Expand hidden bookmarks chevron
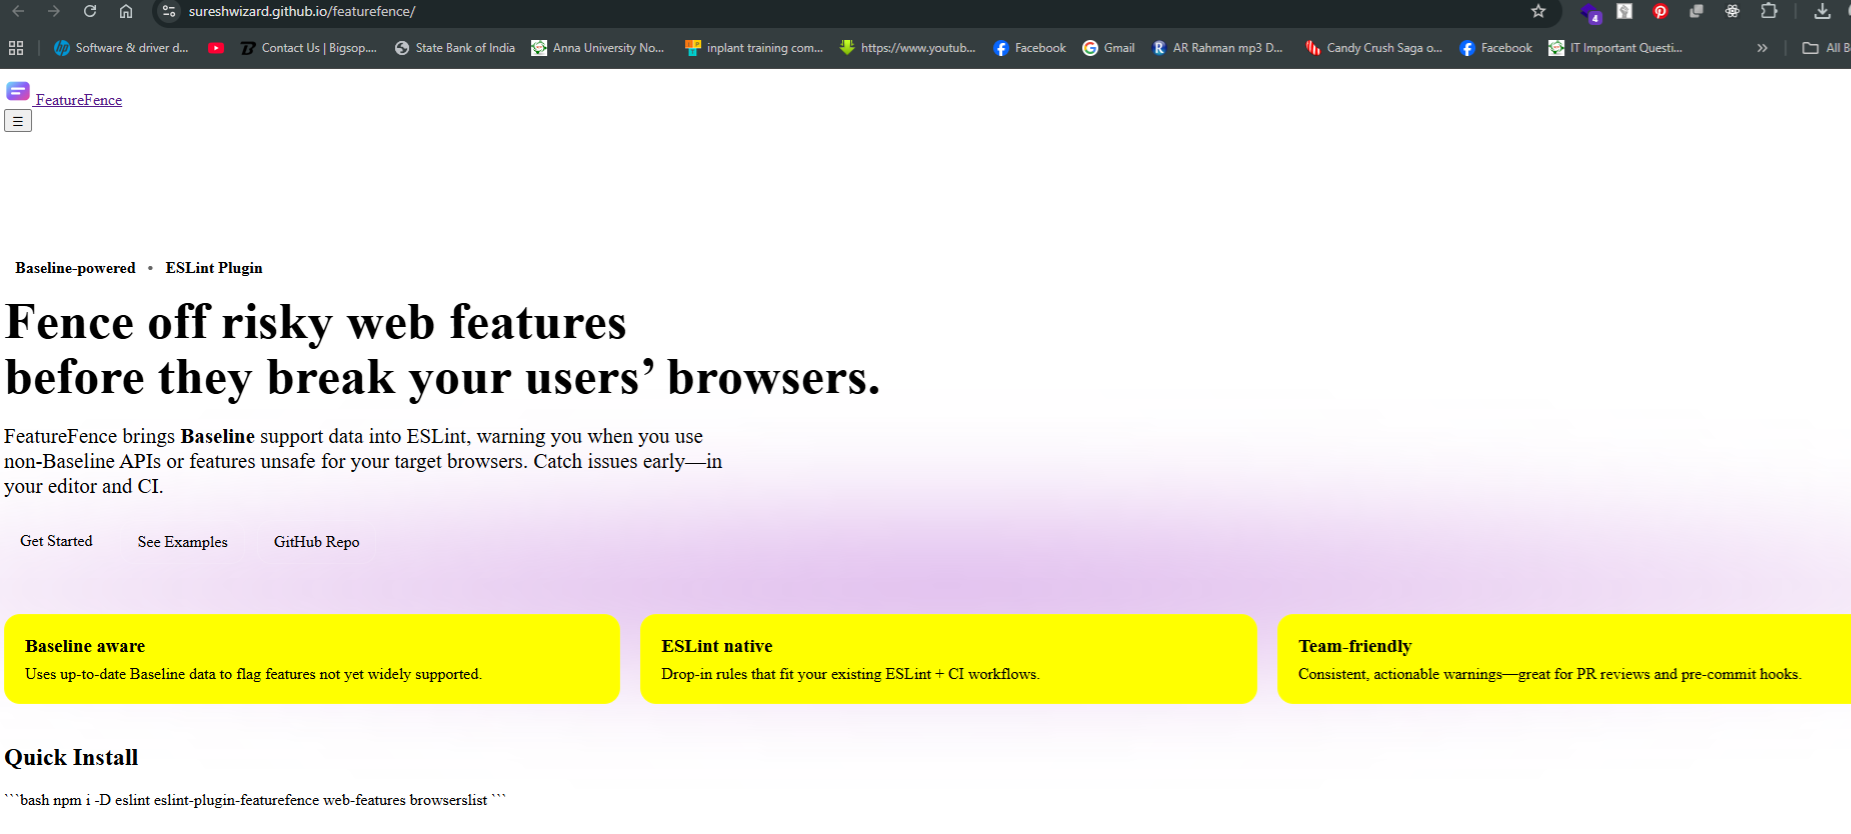This screenshot has height=834, width=1851. pos(1762,48)
